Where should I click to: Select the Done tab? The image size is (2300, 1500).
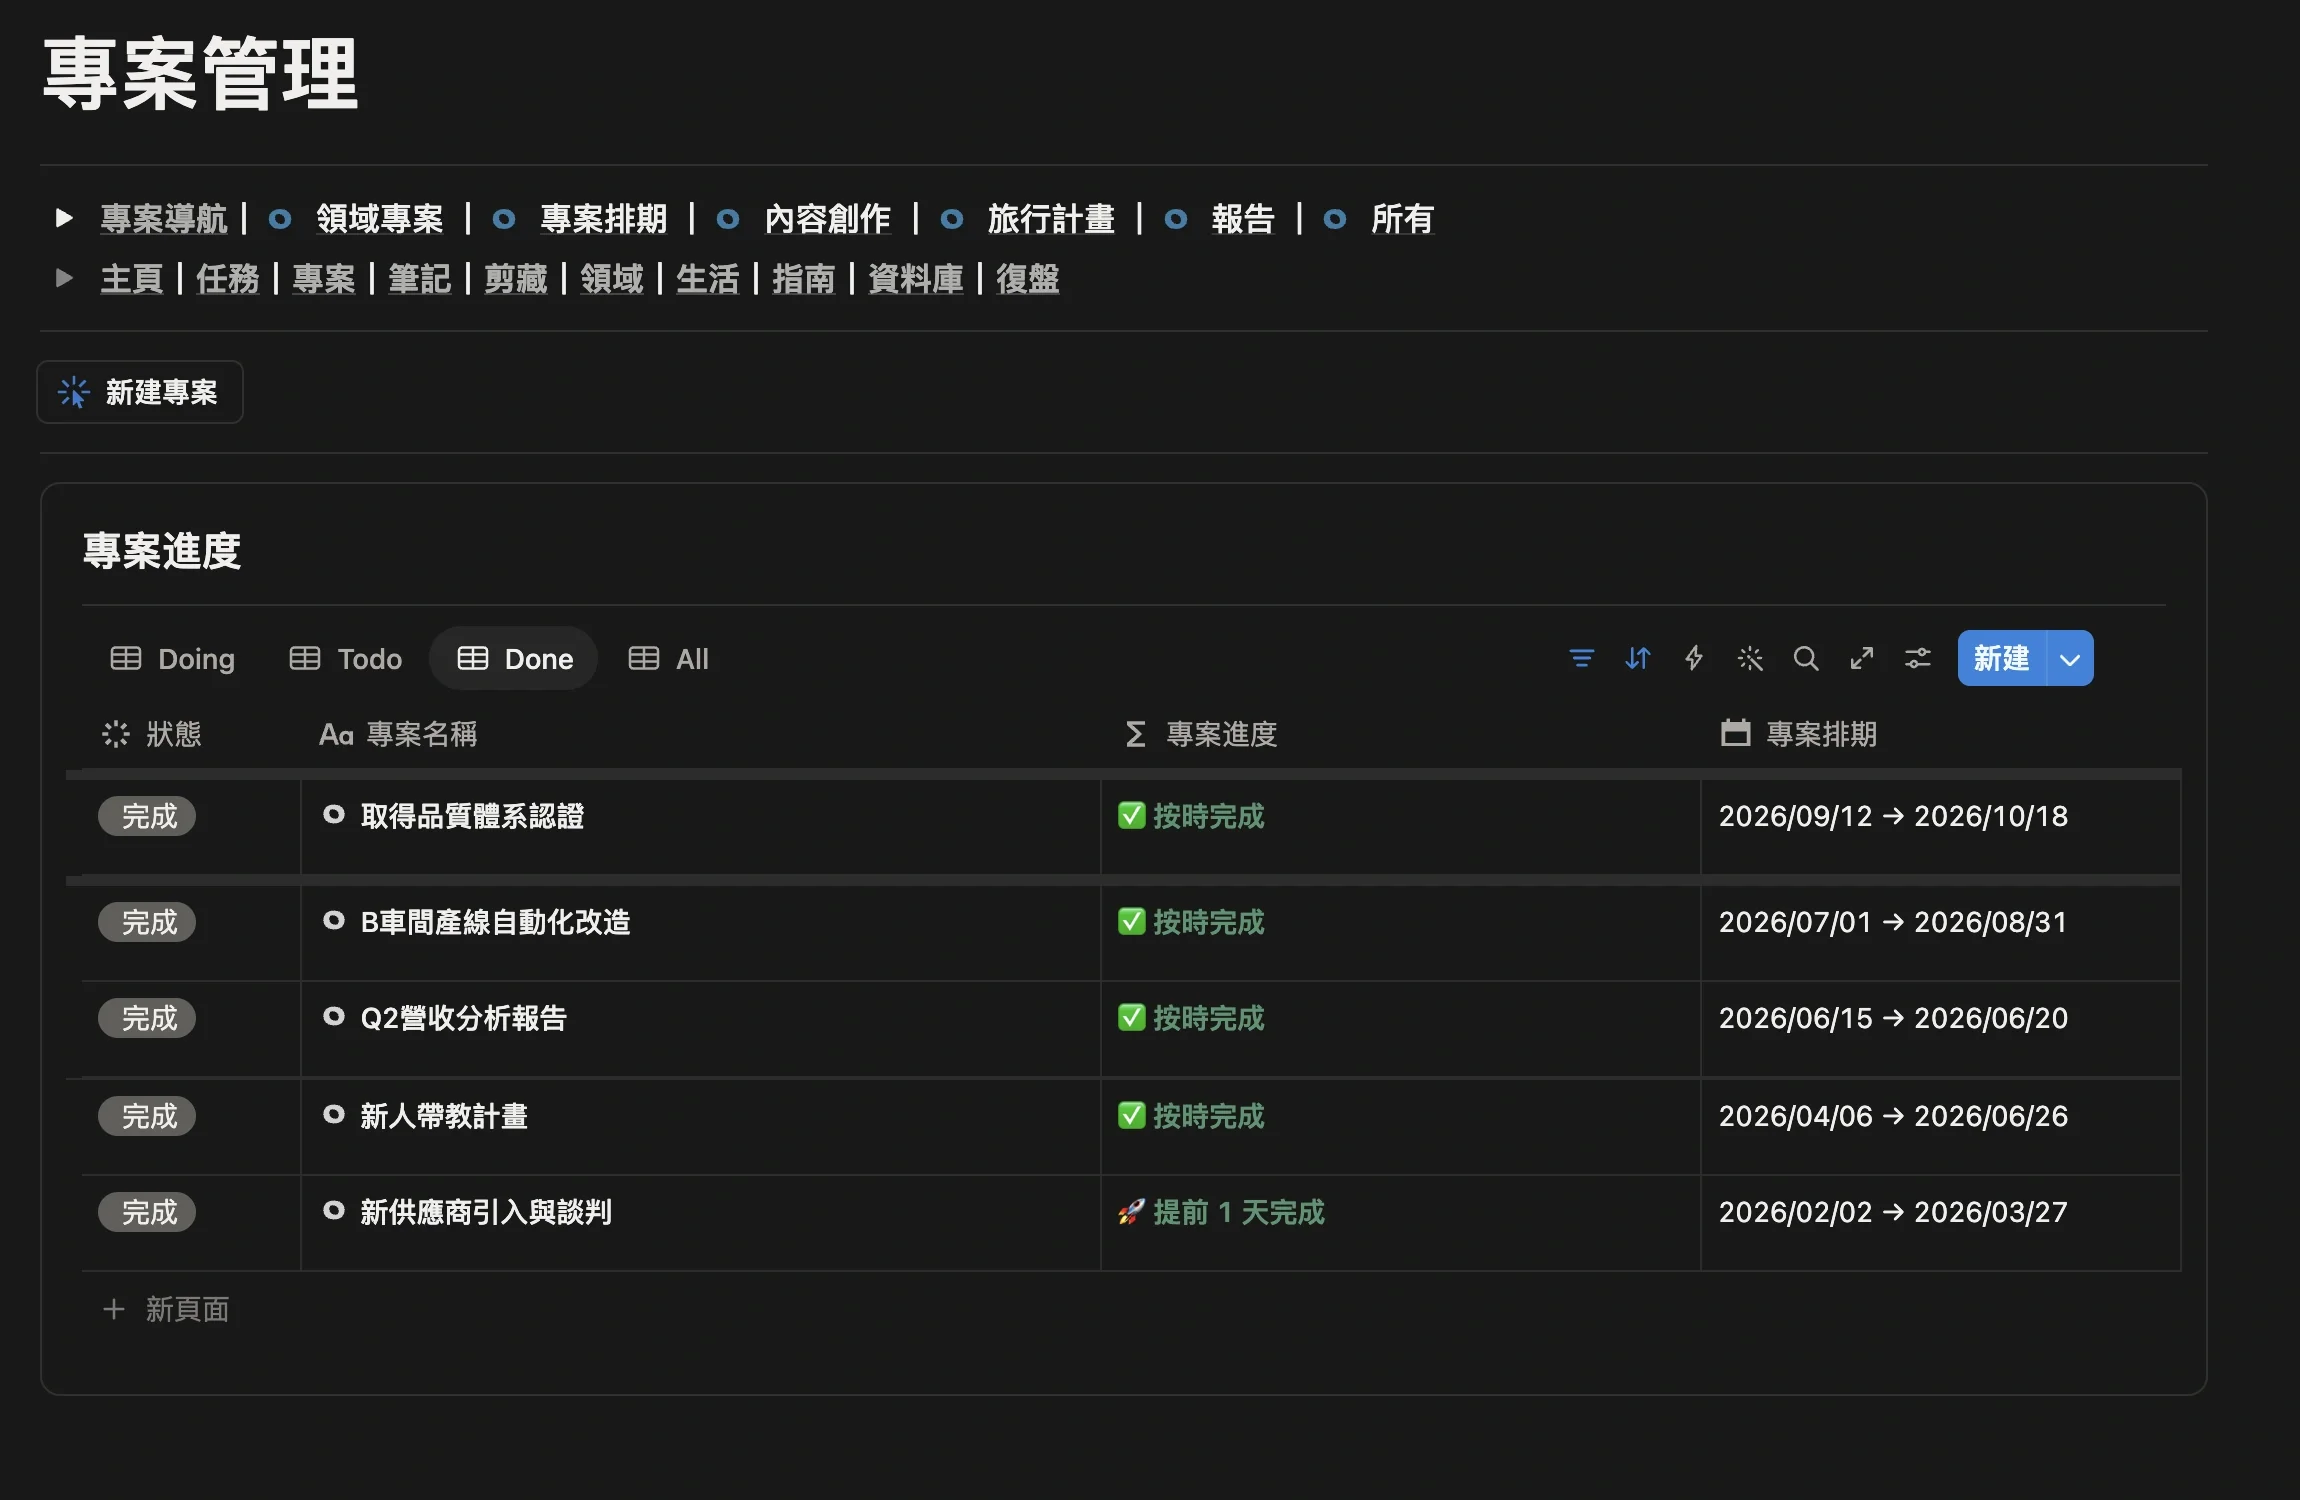[514, 658]
